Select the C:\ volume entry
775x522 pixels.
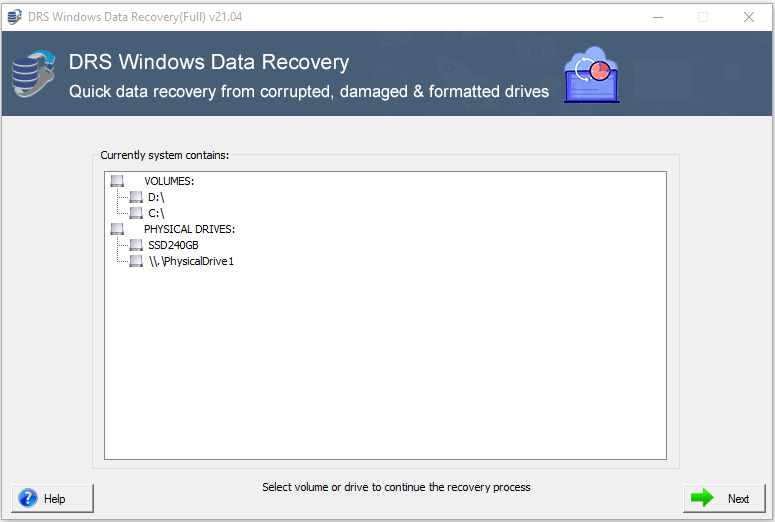click(156, 213)
